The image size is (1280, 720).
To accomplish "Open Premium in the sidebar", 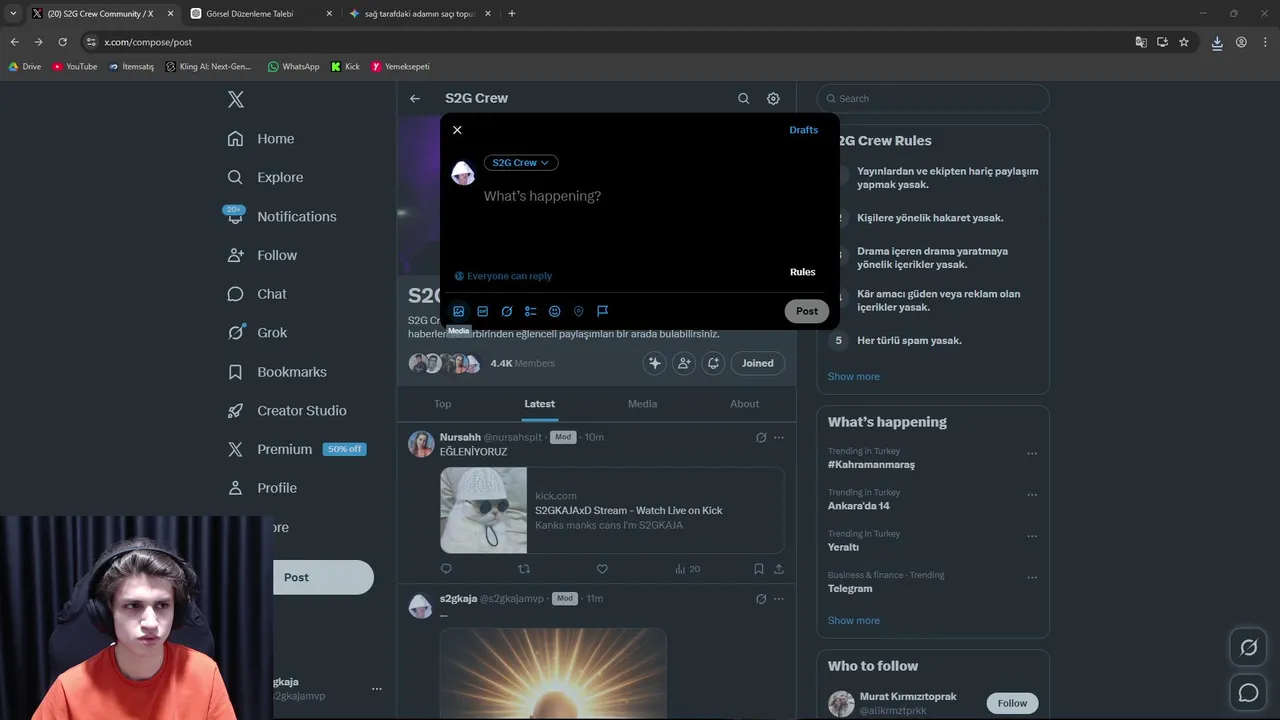I will 296,449.
